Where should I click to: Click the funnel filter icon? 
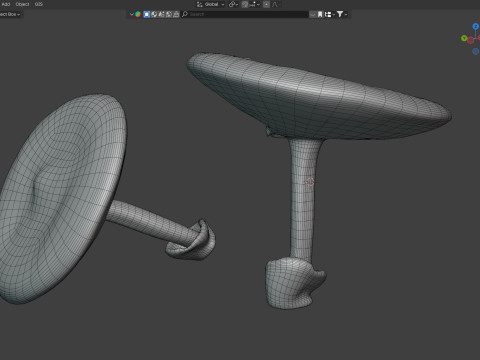[x=340, y=14]
